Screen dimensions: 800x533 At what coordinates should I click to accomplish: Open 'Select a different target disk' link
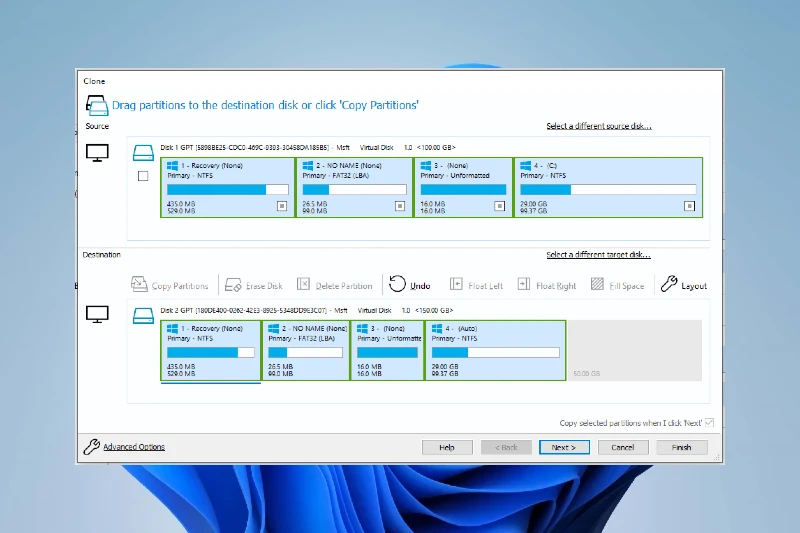tap(598, 255)
